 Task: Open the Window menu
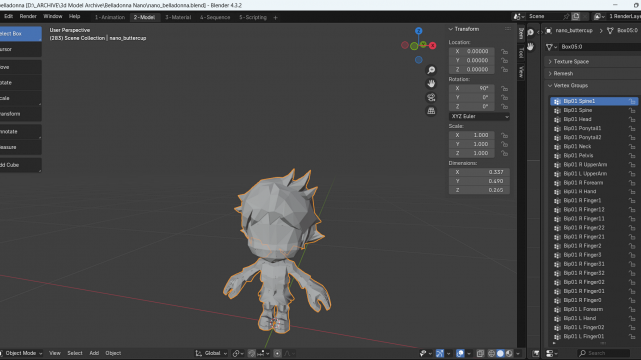pos(53,16)
